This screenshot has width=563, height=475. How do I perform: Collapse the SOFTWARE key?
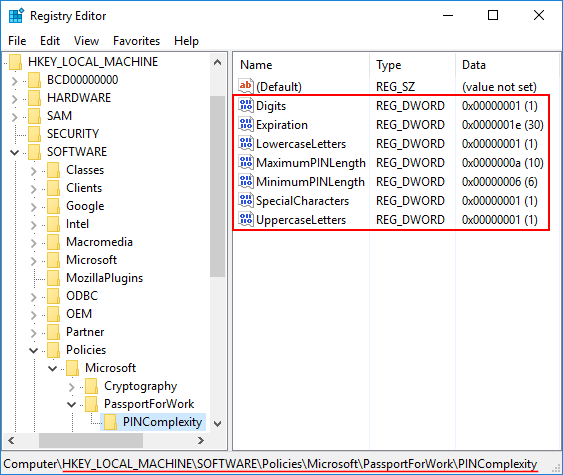tap(14, 152)
